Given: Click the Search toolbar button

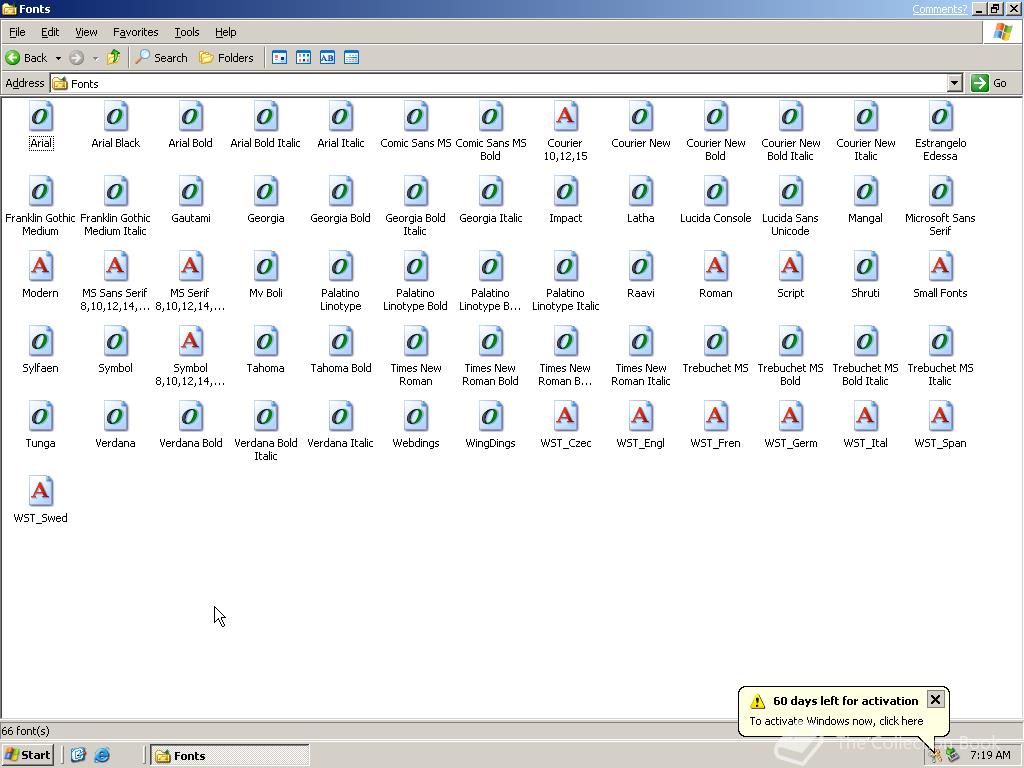Looking at the screenshot, I should [161, 57].
